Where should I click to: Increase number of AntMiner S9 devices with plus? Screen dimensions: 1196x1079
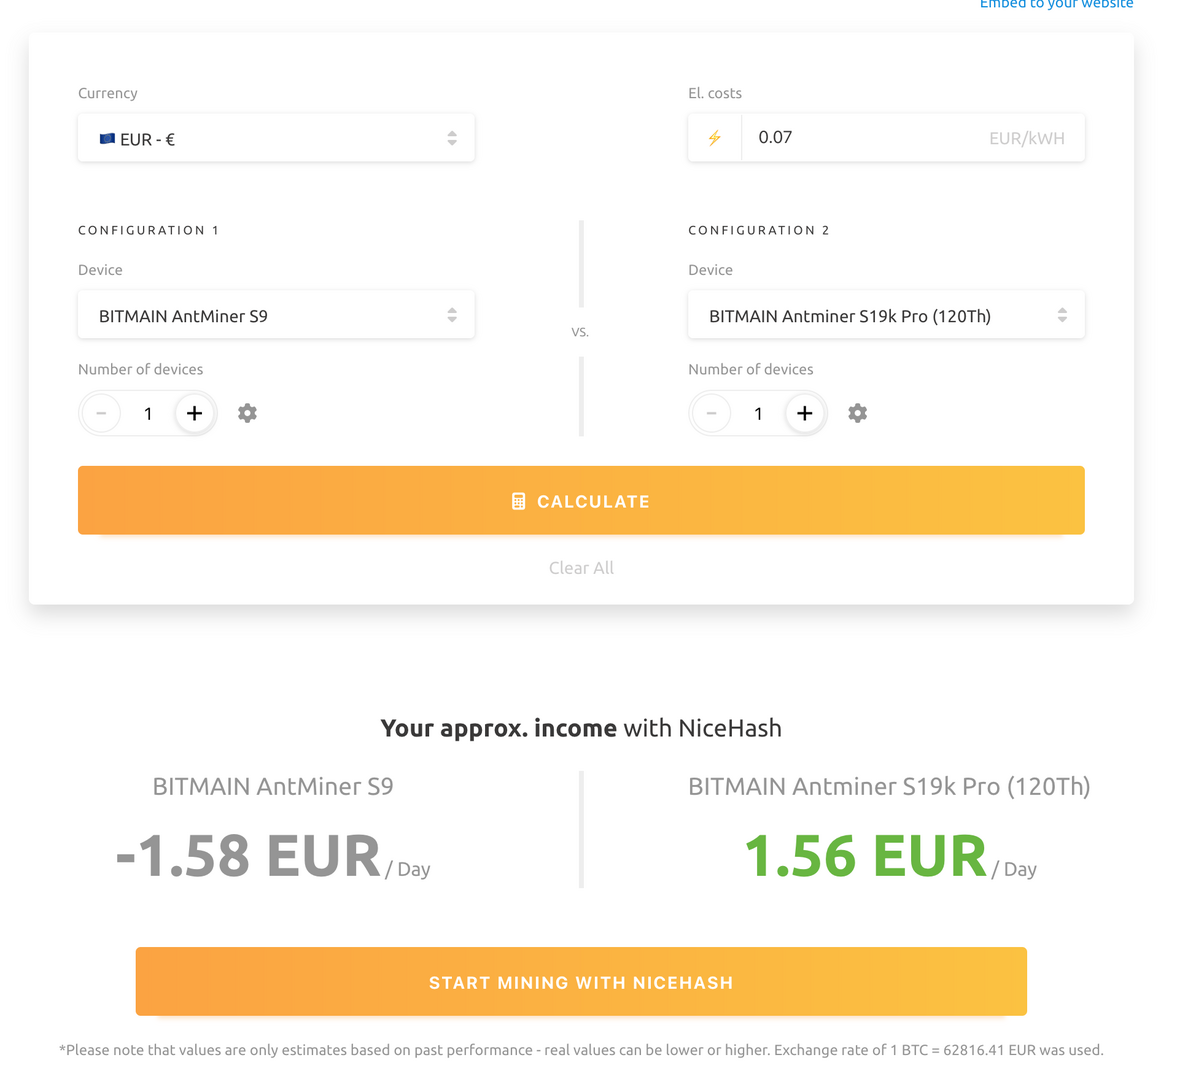[x=194, y=413]
